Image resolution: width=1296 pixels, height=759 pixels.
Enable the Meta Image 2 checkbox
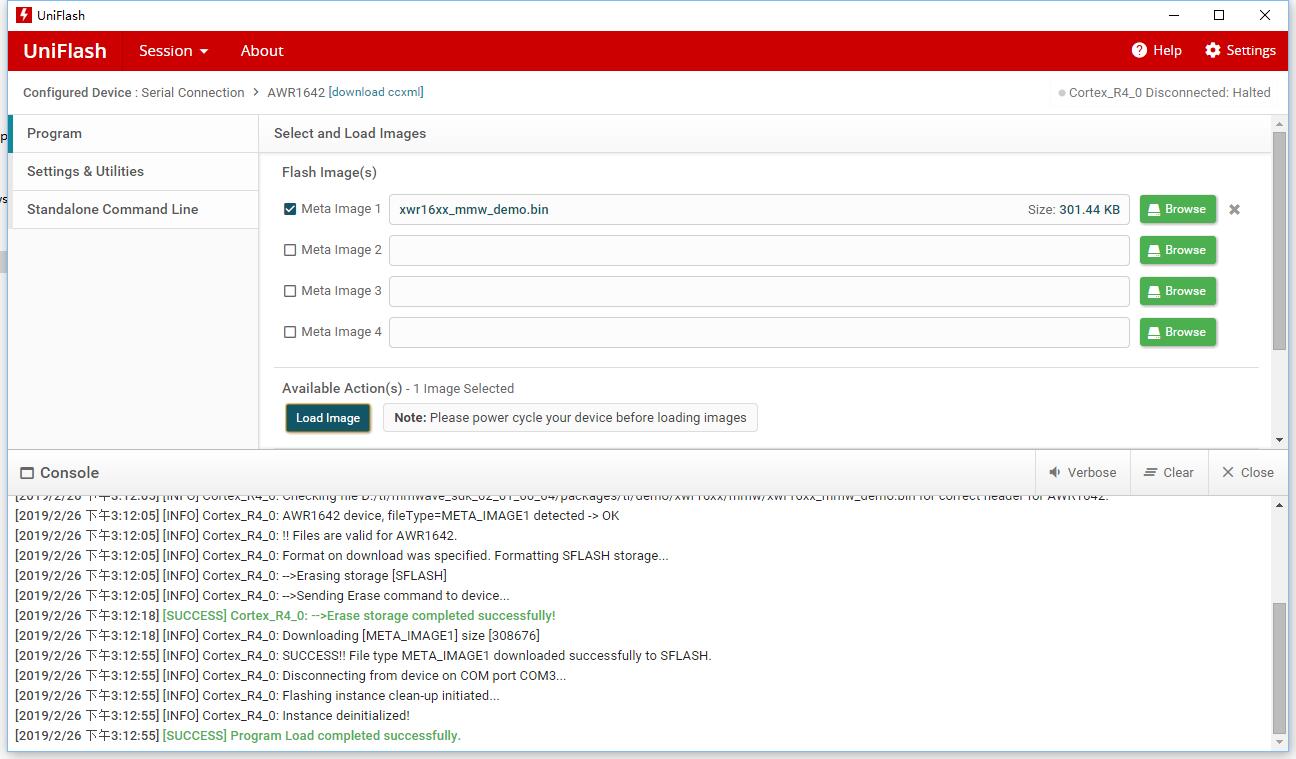[290, 250]
